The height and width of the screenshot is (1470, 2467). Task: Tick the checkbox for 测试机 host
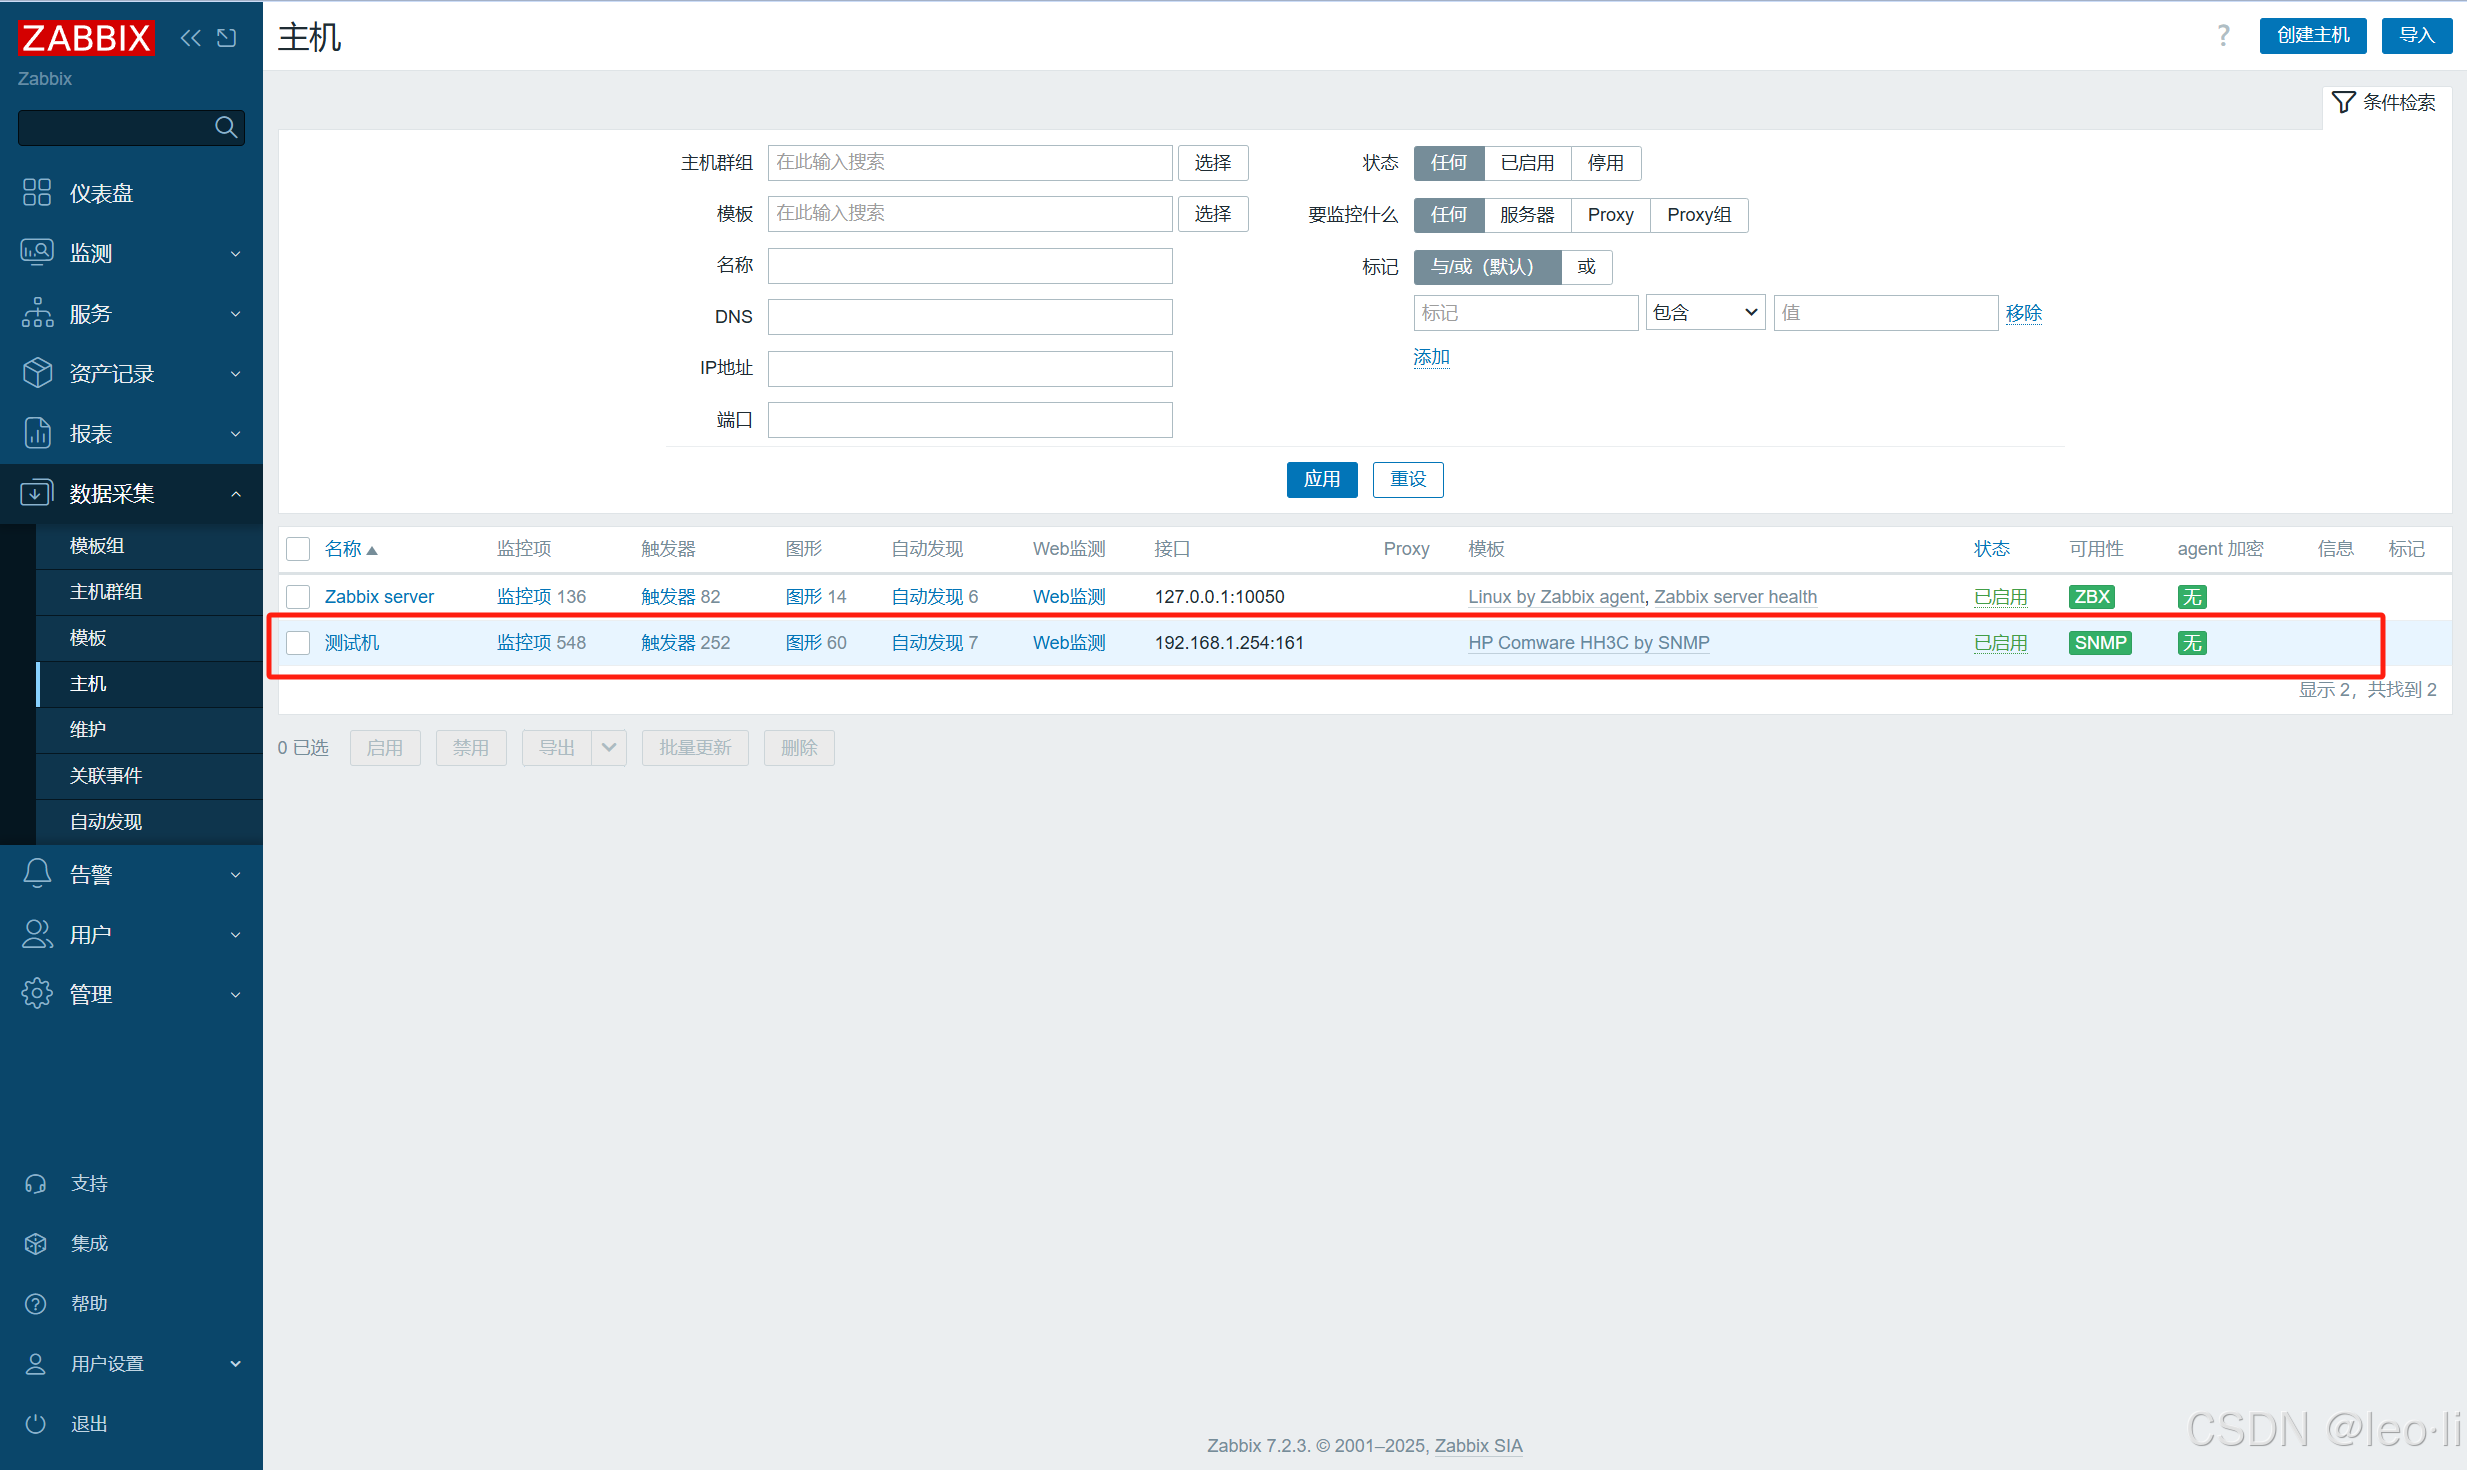point(298,643)
